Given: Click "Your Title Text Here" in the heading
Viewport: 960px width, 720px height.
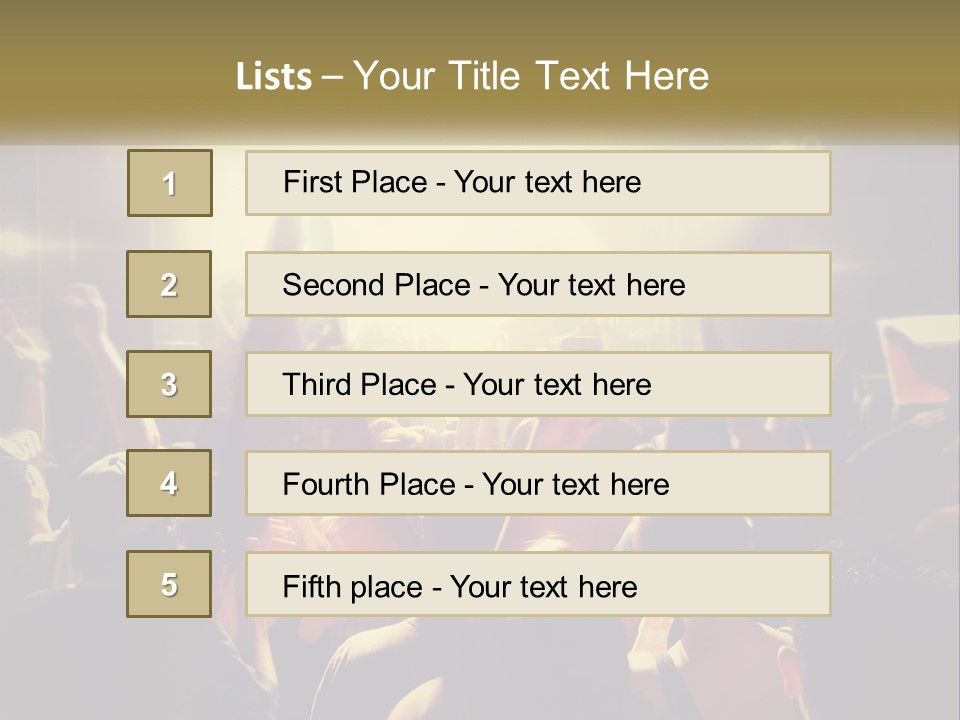Looking at the screenshot, I should pos(531,76).
